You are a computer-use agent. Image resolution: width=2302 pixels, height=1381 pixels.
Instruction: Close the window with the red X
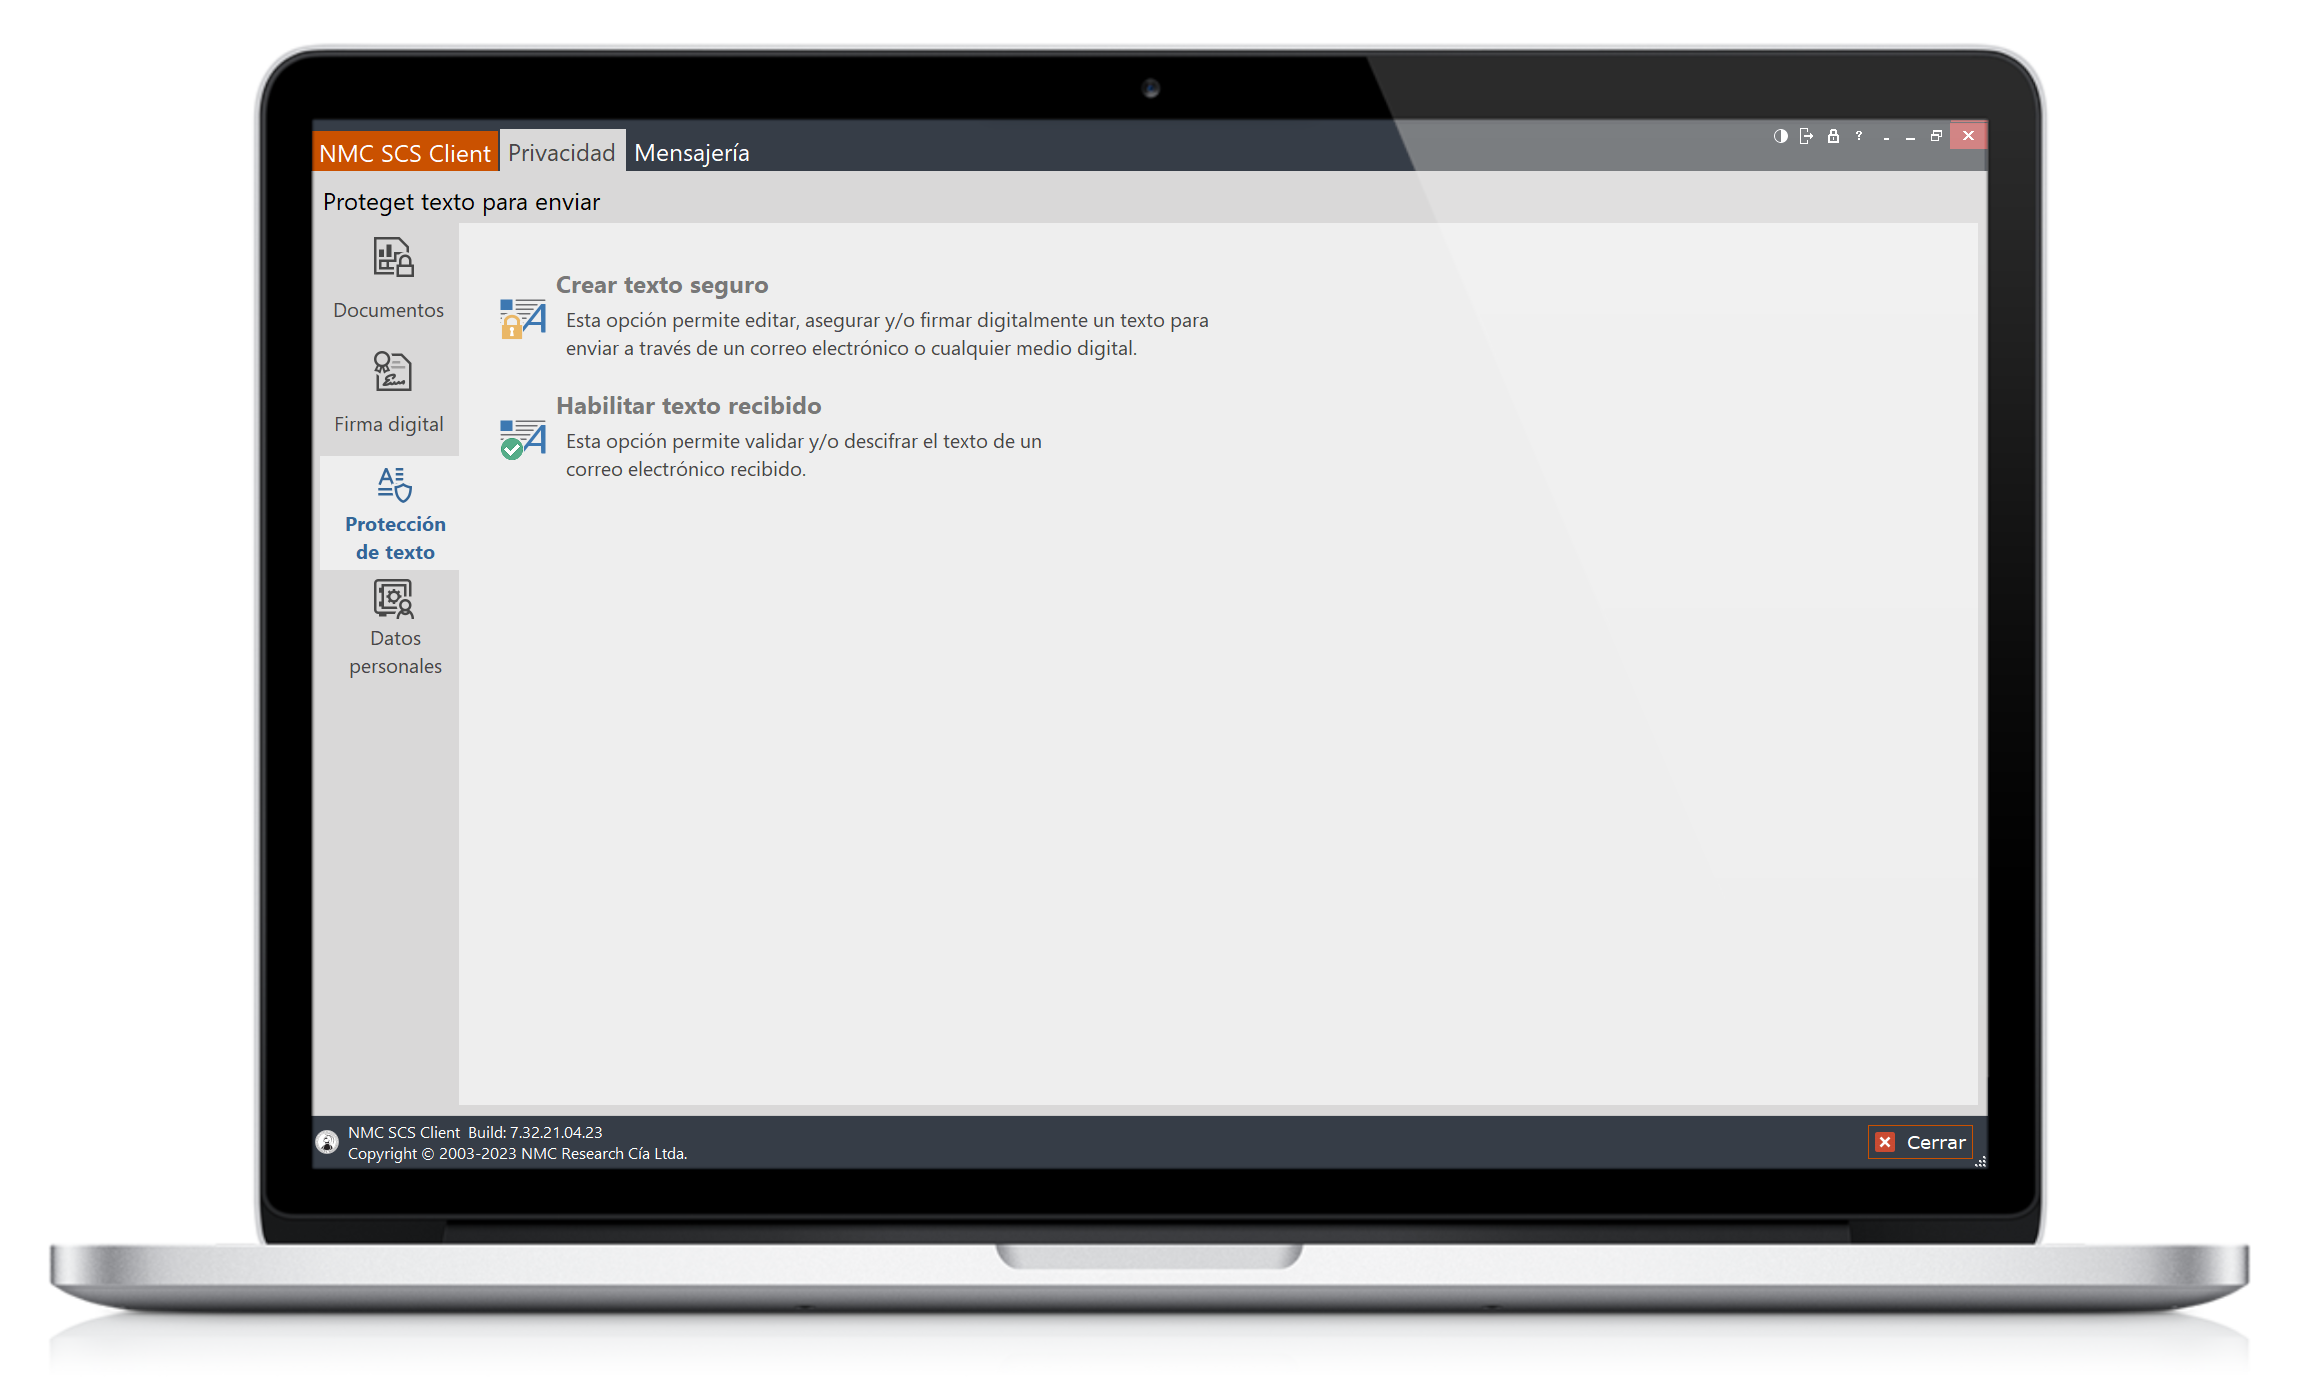point(1968,136)
